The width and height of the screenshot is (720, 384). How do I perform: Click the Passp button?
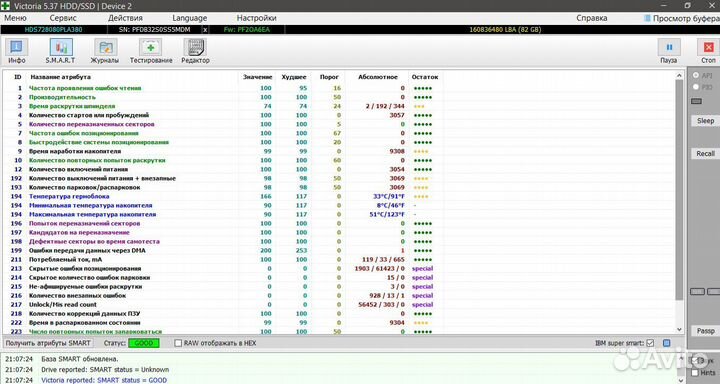coord(705,331)
